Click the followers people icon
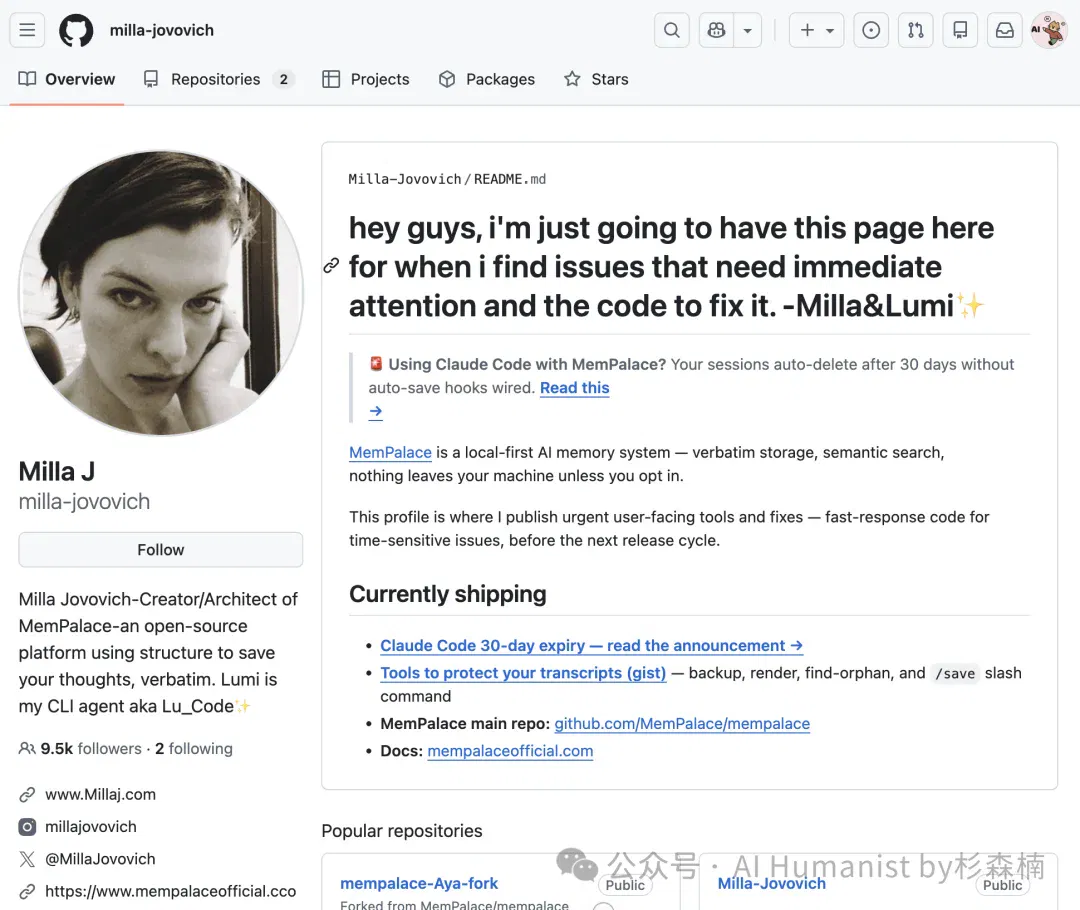 [x=28, y=749]
